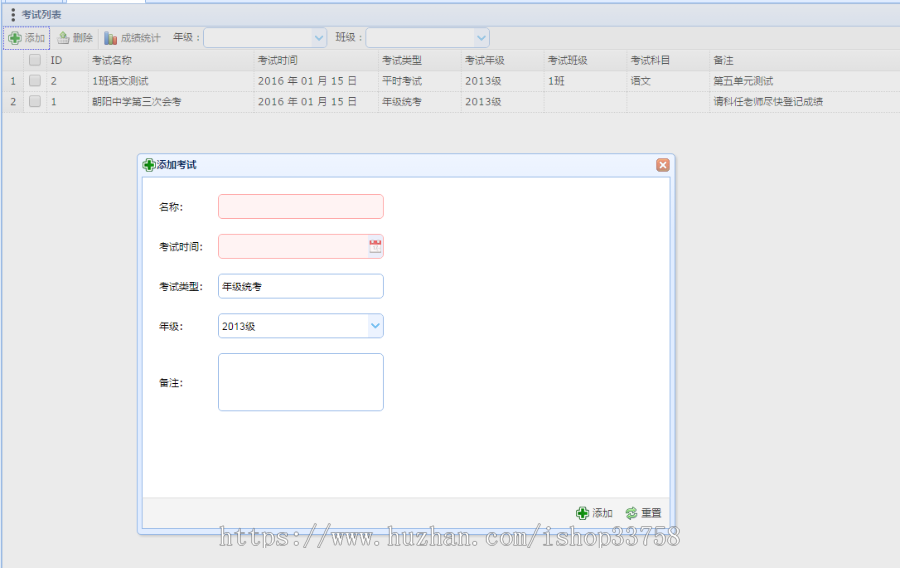Screen dimensions: 900x568
Task: Click the 考试科目 column header
Action: (x=668, y=60)
